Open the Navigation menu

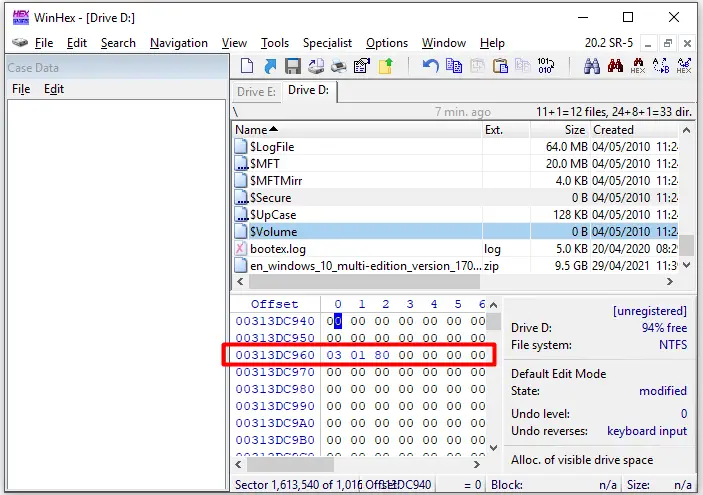click(x=179, y=43)
